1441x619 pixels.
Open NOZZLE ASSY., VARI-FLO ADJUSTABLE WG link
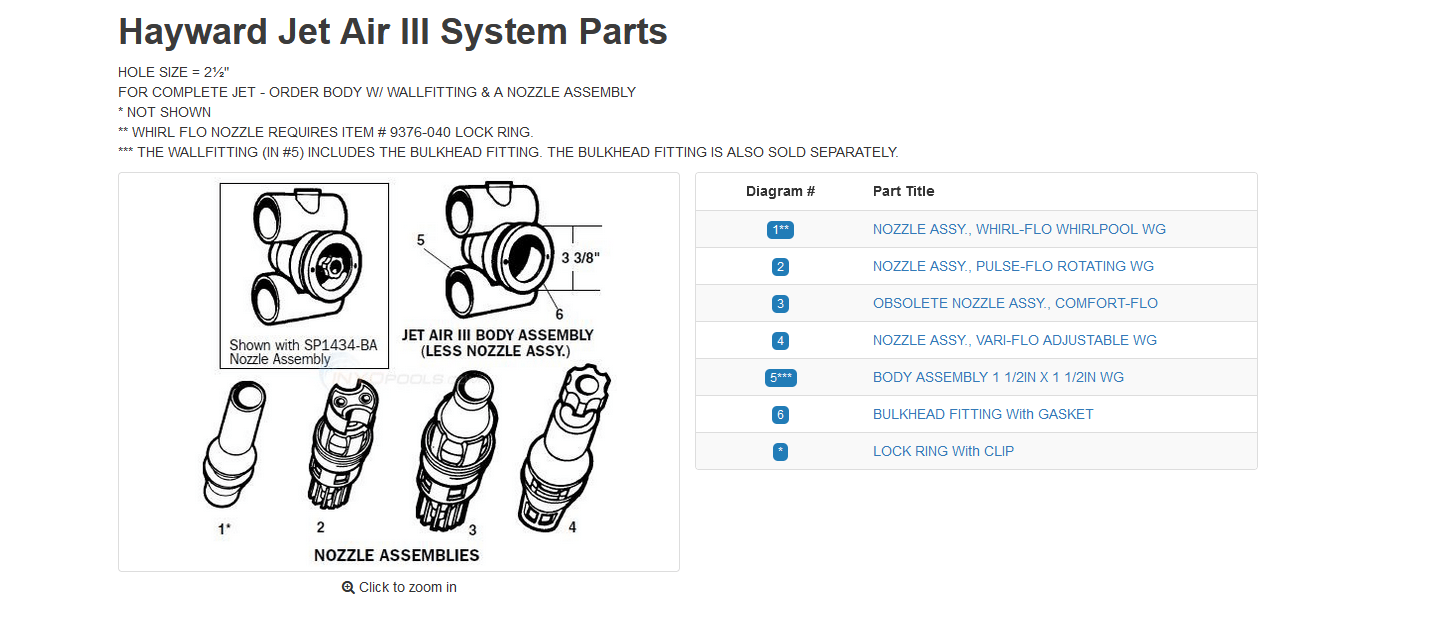click(x=1015, y=340)
